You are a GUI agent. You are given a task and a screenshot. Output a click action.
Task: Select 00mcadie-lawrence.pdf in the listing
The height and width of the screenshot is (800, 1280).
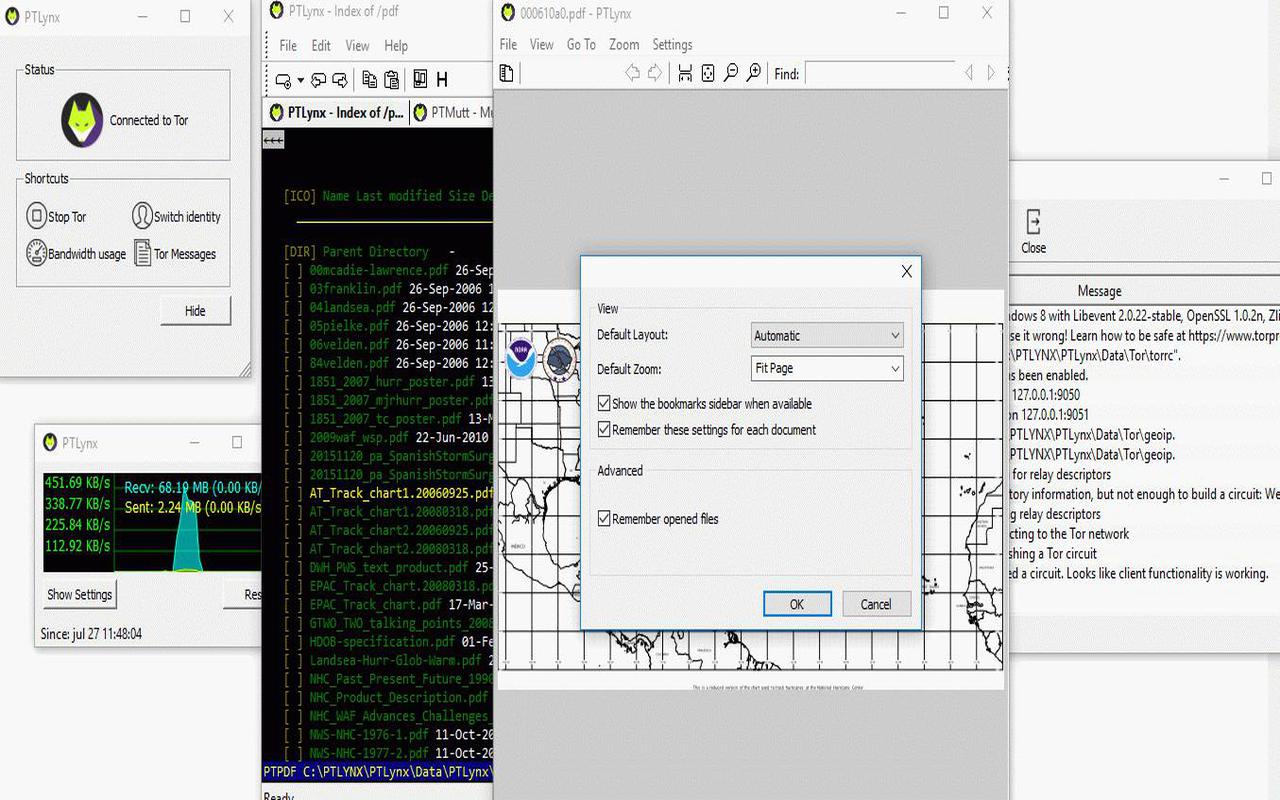point(379,271)
